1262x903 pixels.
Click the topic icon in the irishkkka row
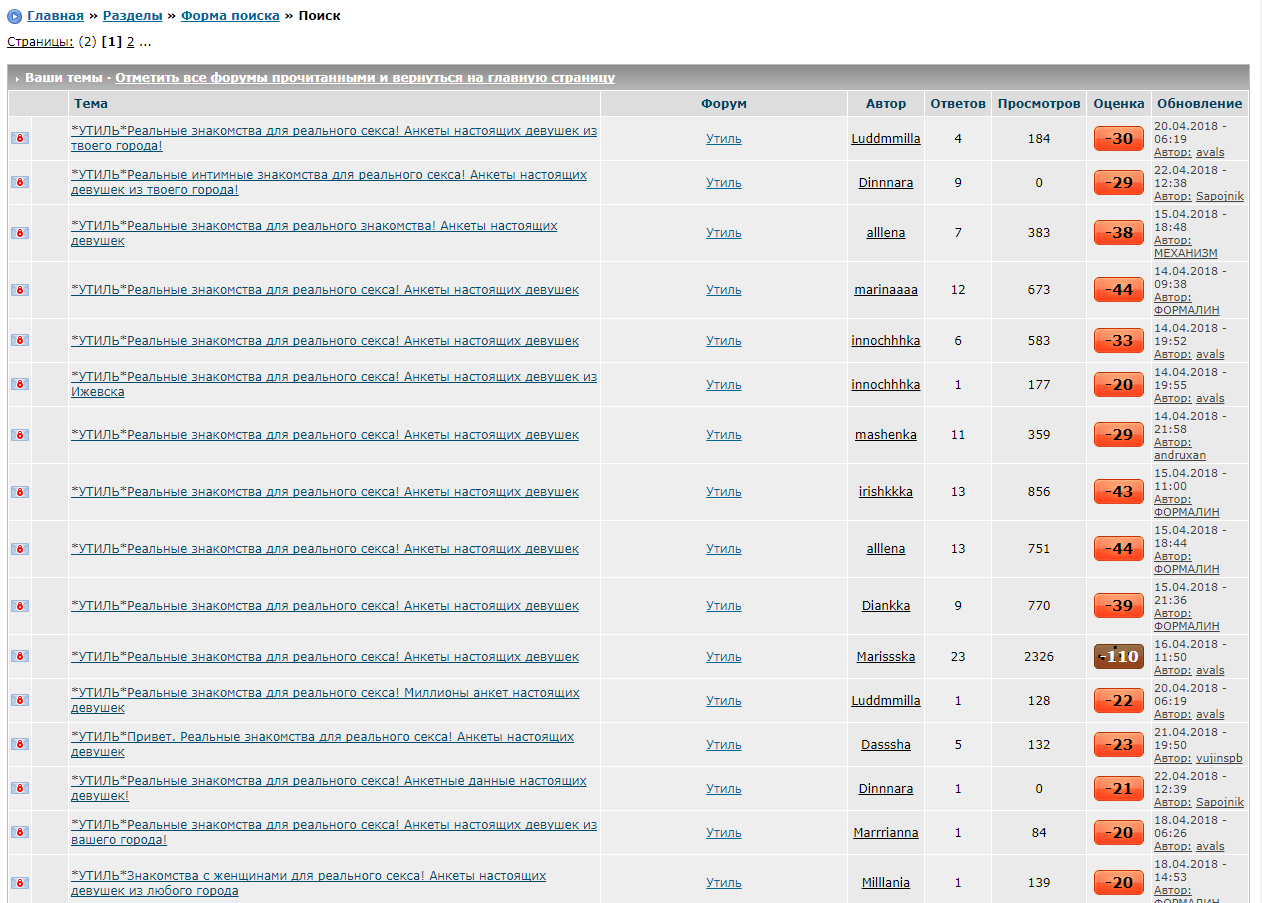pos(20,491)
